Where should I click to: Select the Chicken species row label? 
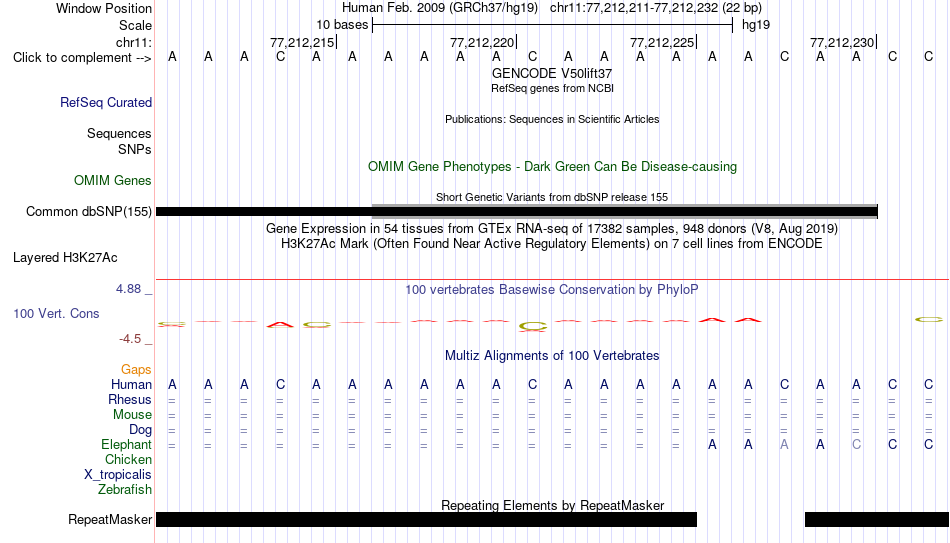128,459
